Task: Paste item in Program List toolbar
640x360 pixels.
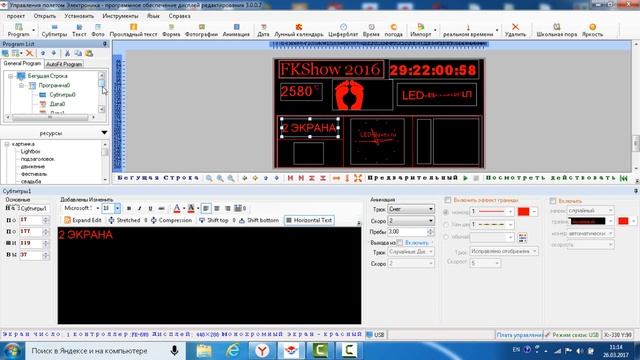Action: [89, 53]
